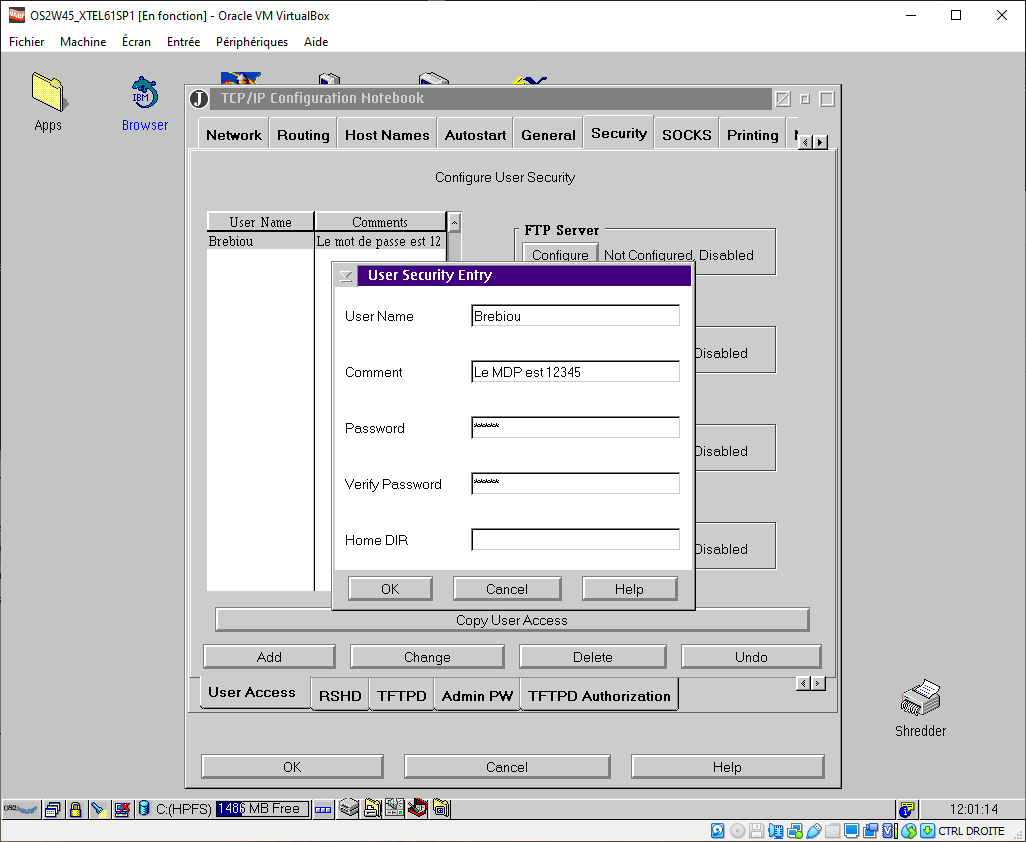
Task: Open User Security Entry system menu
Action: tap(347, 276)
